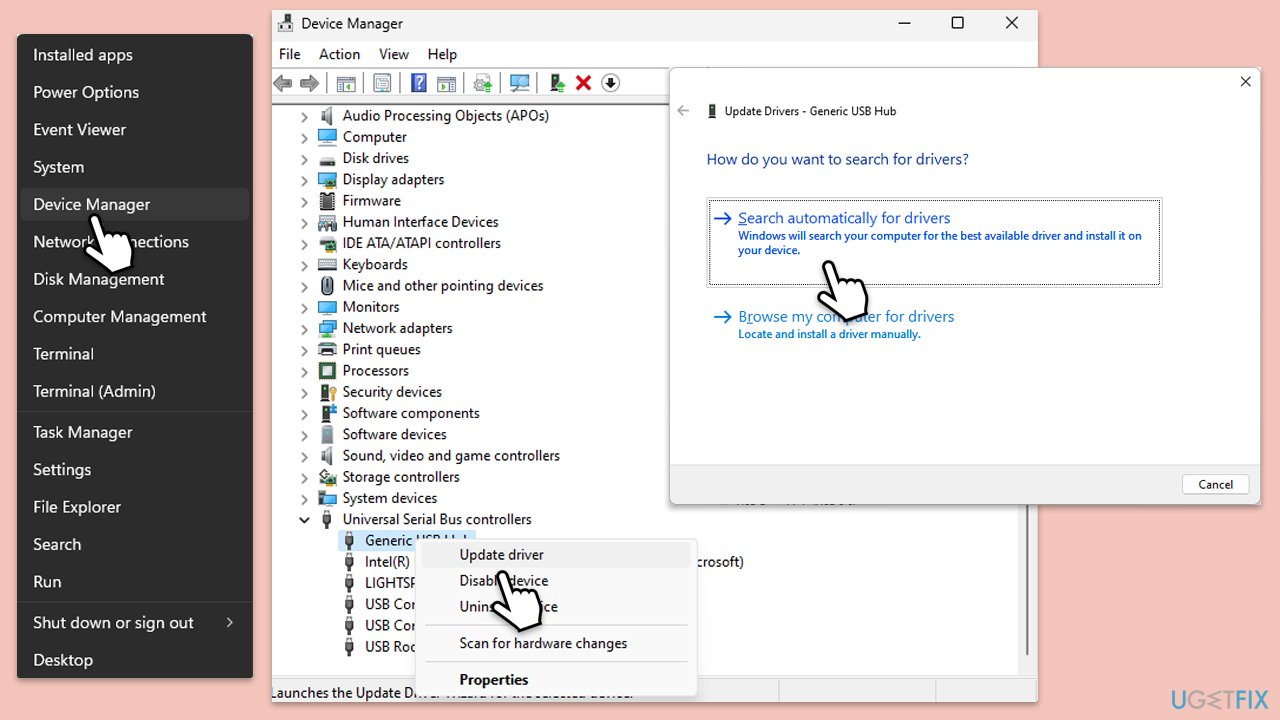Expand the Network adapters chevron
Screen dimensions: 1280x720
(x=305, y=328)
